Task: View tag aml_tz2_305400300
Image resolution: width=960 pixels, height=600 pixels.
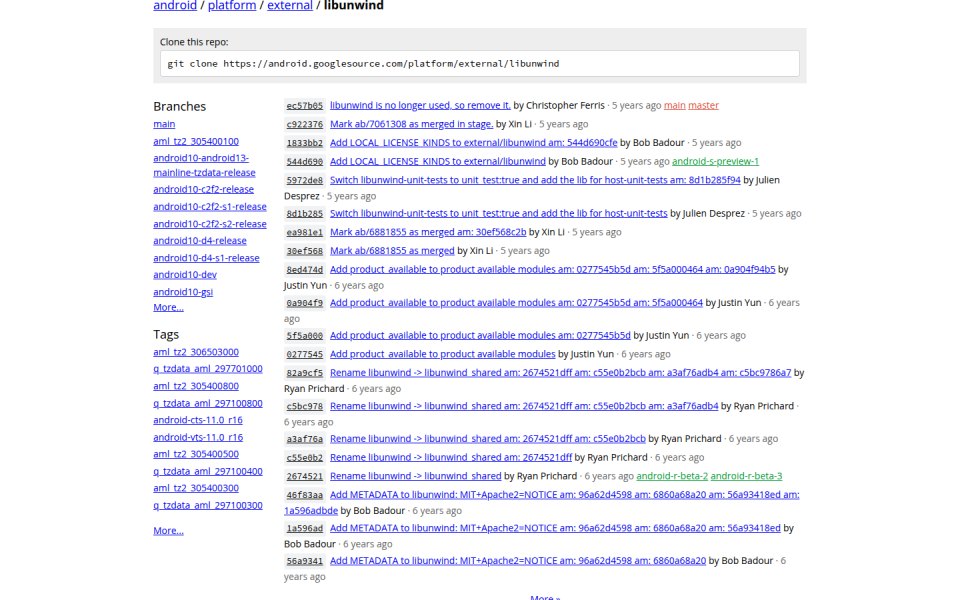Action: point(196,488)
